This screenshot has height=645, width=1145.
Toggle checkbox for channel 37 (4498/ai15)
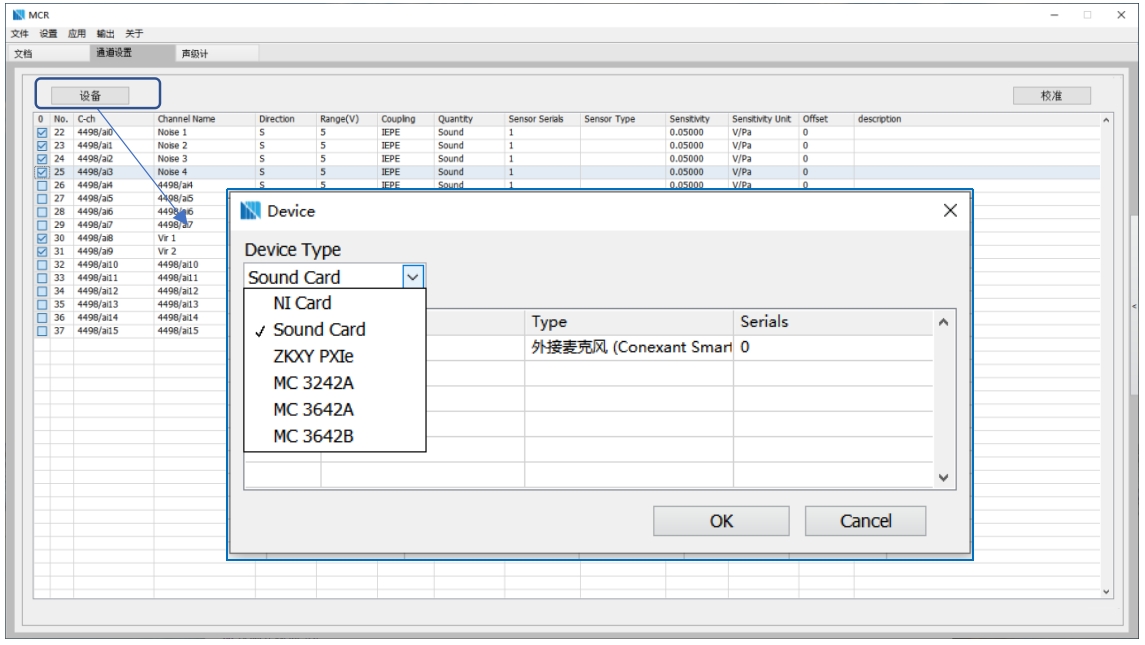tap(41, 331)
